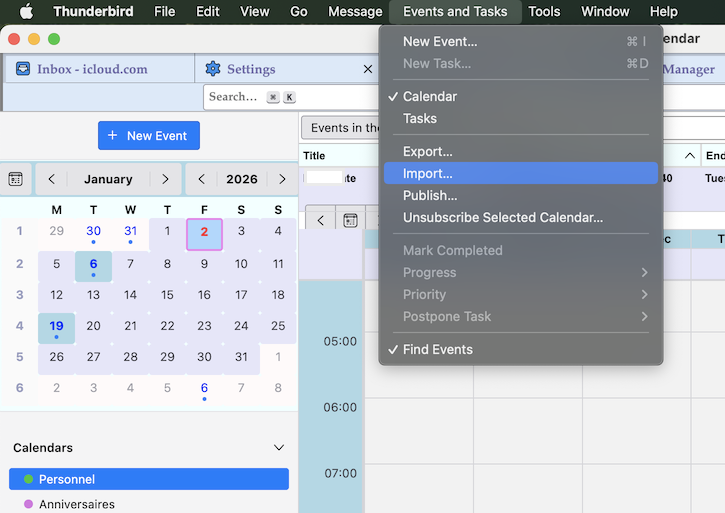Image resolution: width=725 pixels, height=513 pixels.
Task: Click the sort arrow column header
Action: 689,156
